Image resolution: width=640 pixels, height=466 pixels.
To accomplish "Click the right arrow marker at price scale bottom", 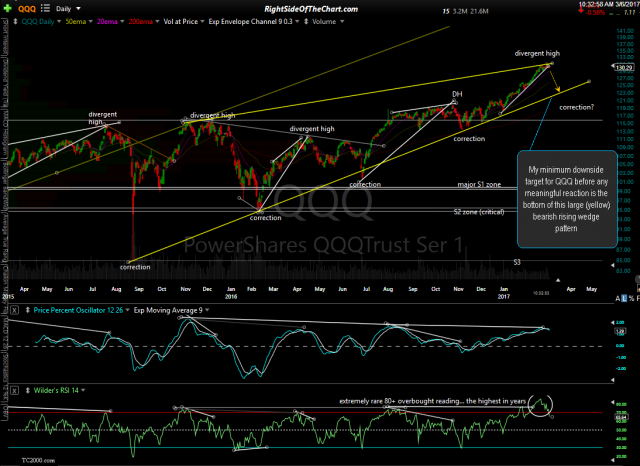I will [x=613, y=265].
